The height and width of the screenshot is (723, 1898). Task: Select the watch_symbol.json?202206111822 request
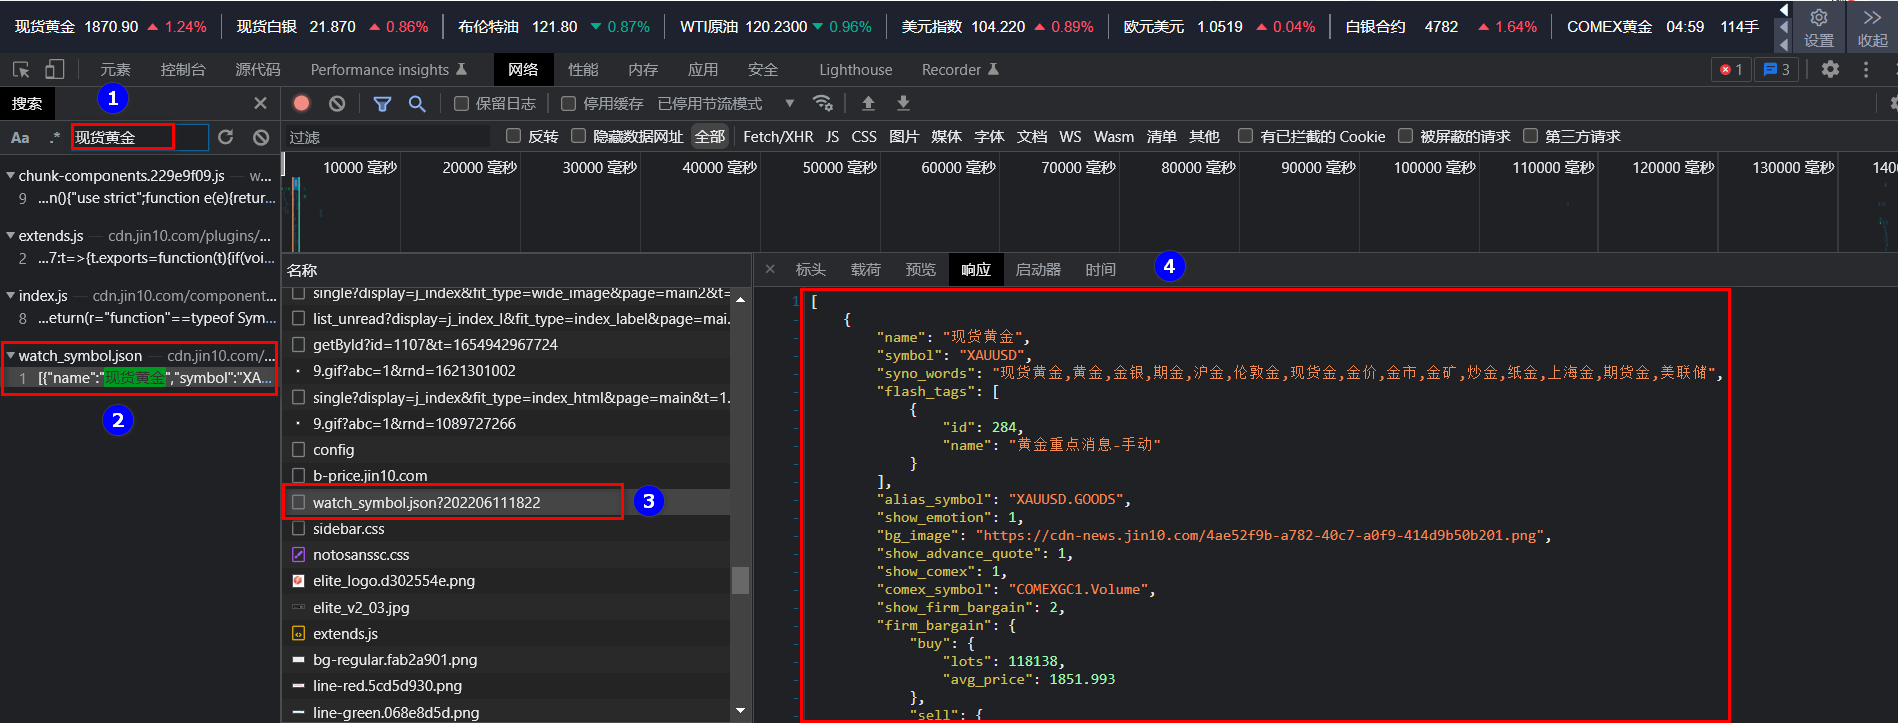click(x=426, y=502)
